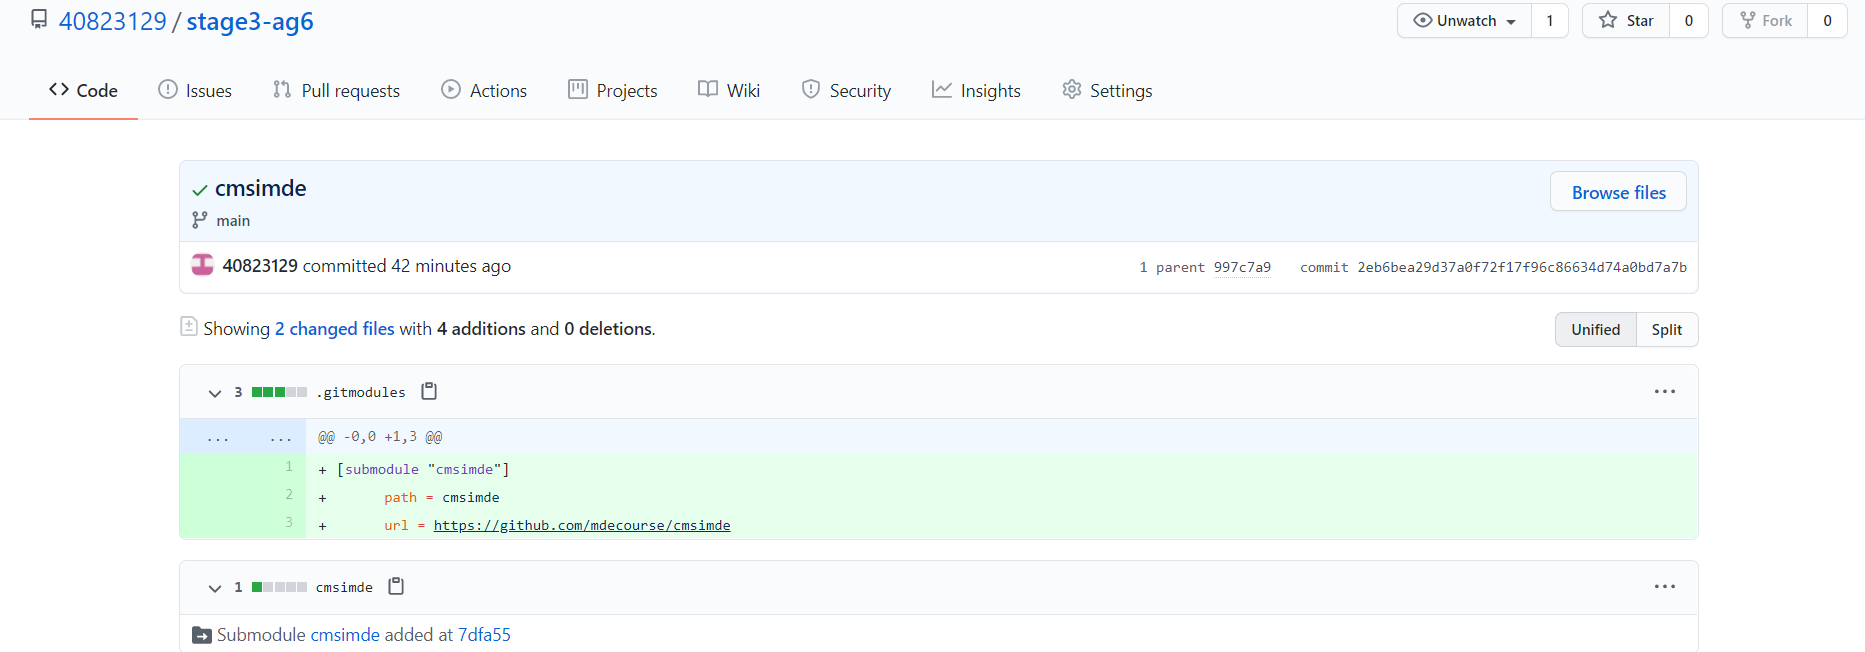
Task: Open the 2 changed files link
Action: [335, 329]
